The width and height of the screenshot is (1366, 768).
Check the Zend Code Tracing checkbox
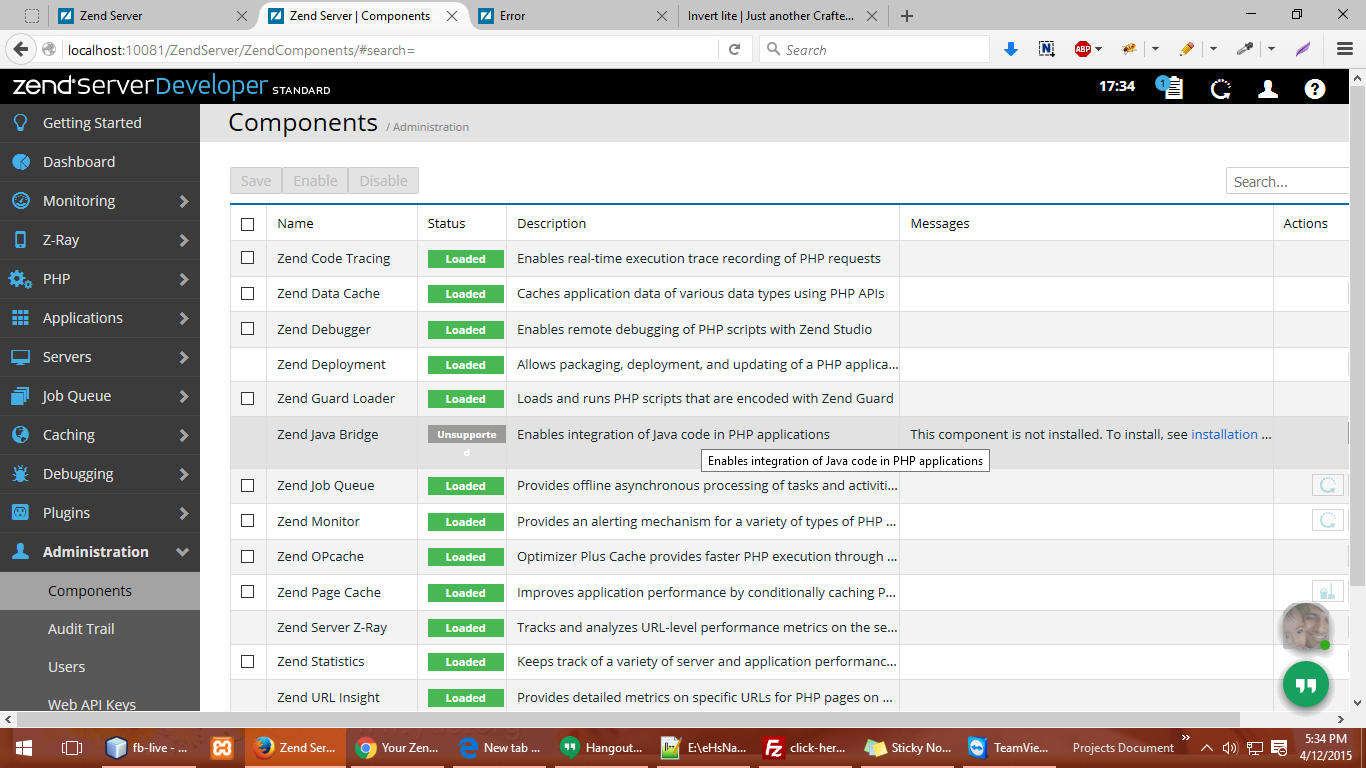[x=248, y=258]
